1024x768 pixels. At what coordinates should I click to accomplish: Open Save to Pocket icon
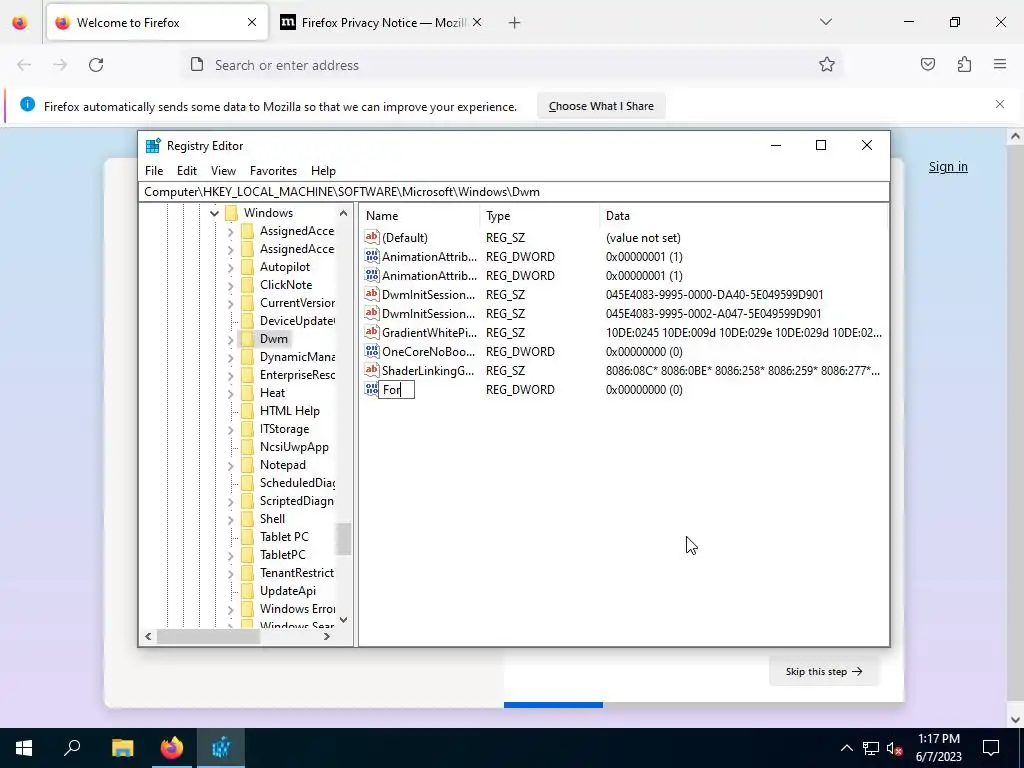pyautogui.click(x=927, y=64)
